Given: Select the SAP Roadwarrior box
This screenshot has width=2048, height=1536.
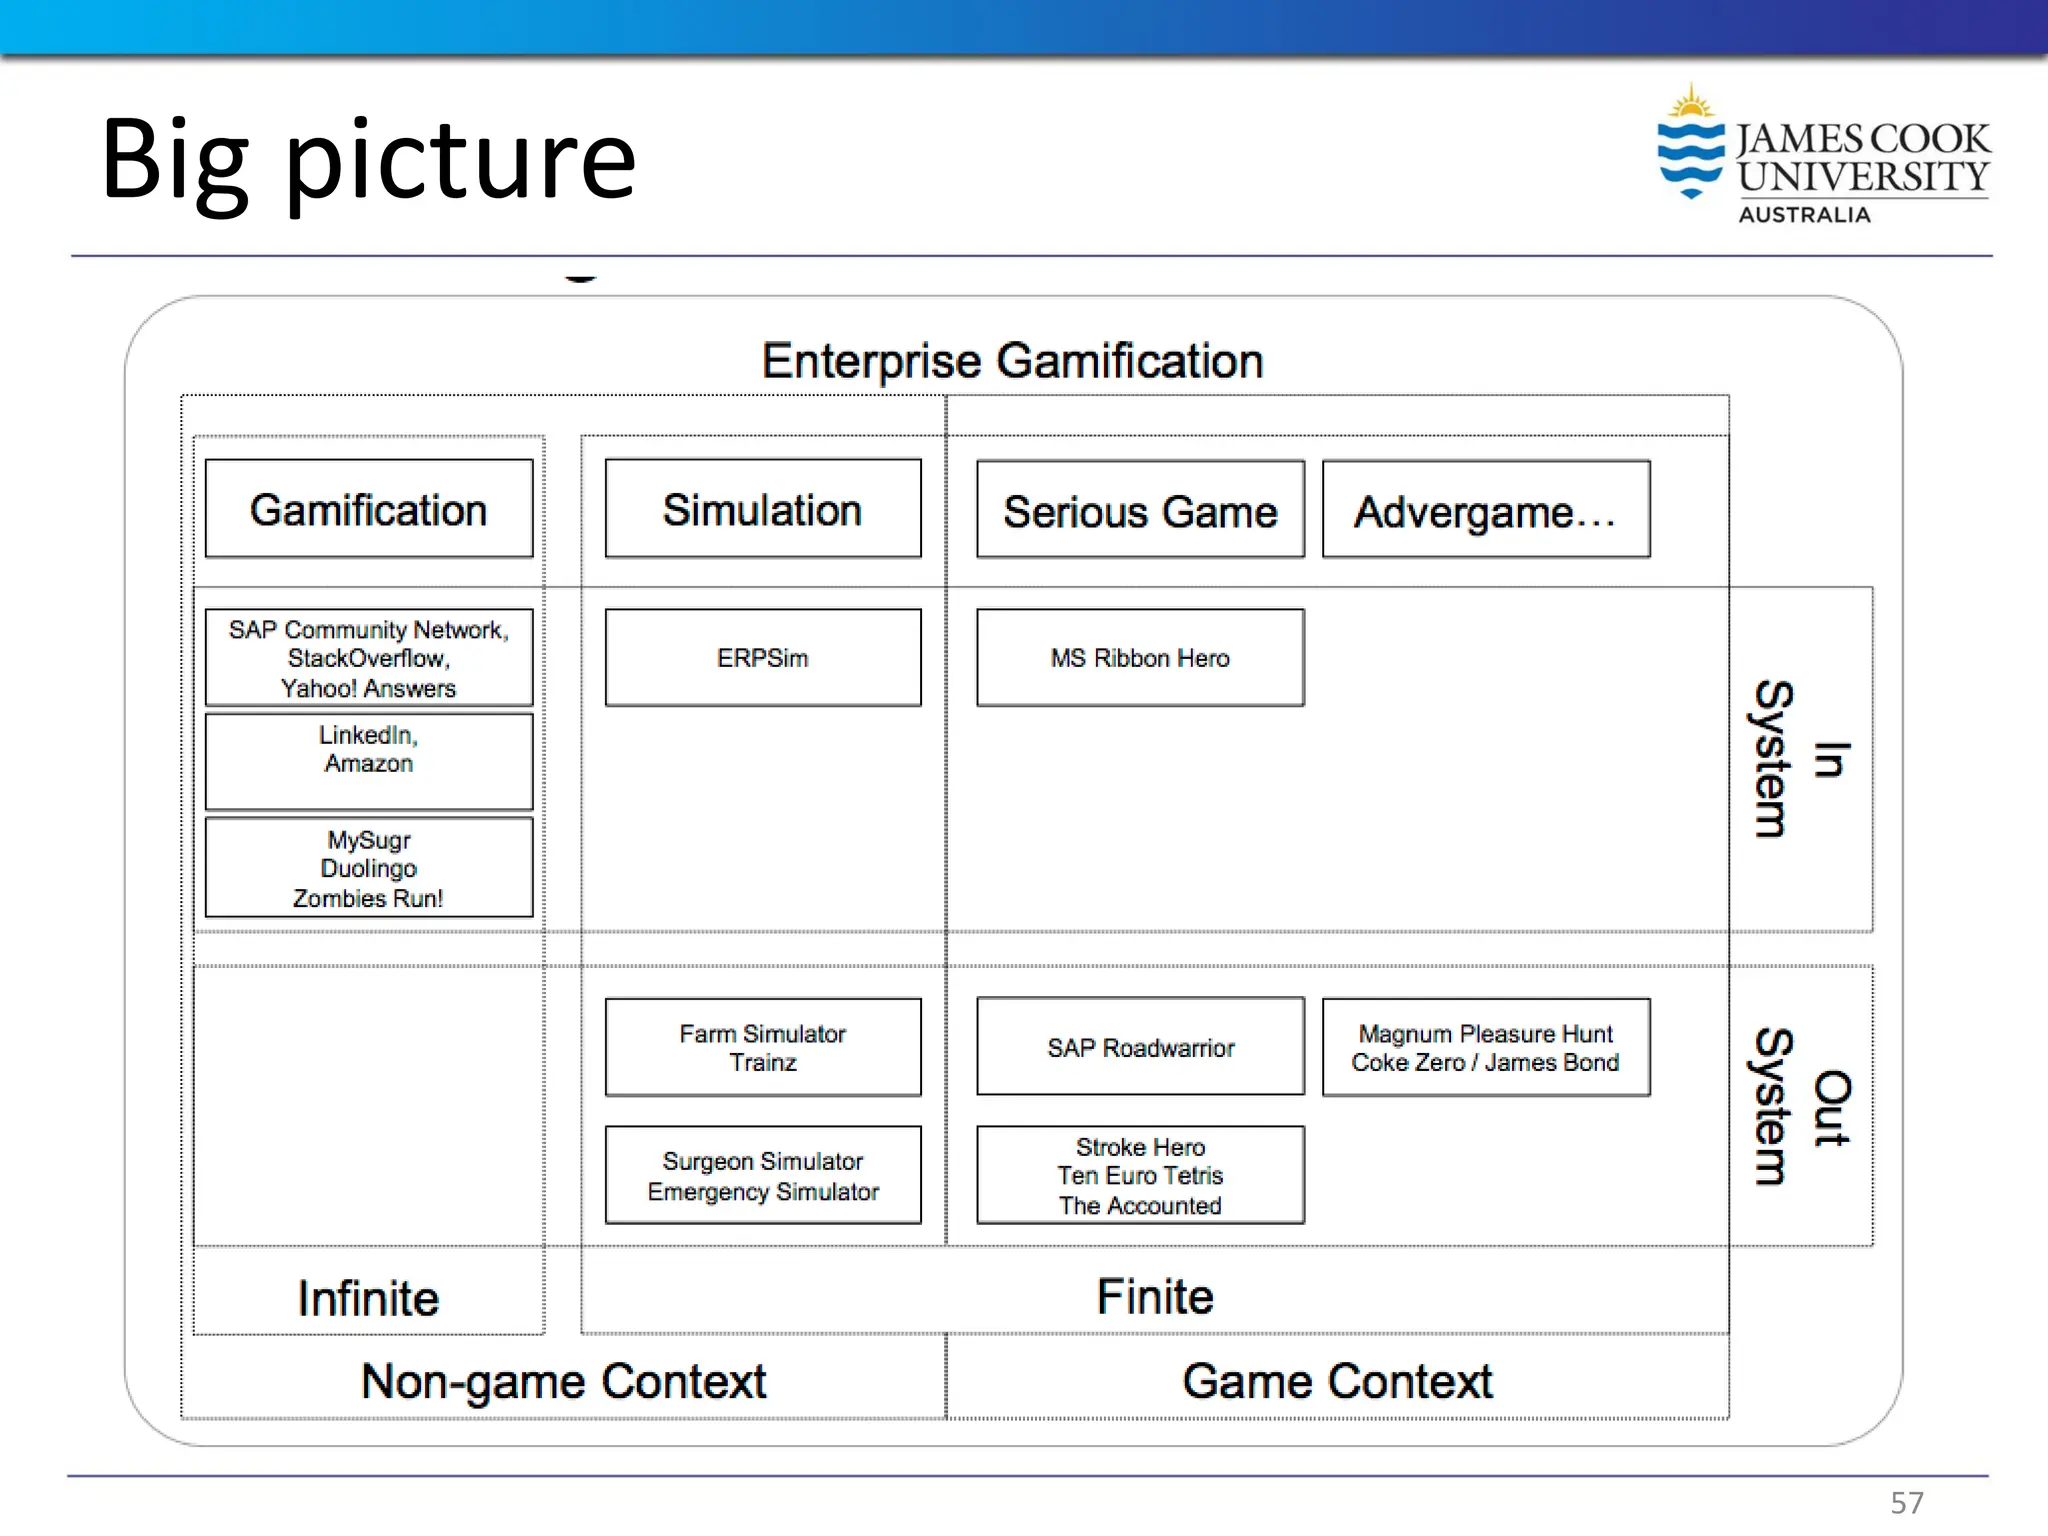Looking at the screenshot, I should pyautogui.click(x=1140, y=1047).
